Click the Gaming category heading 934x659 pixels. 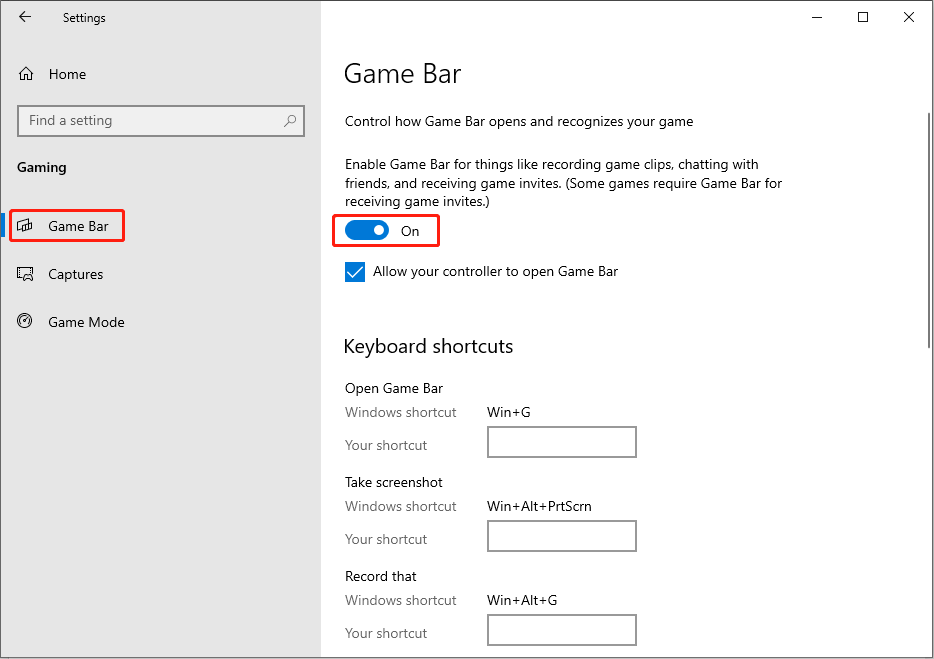click(x=42, y=167)
